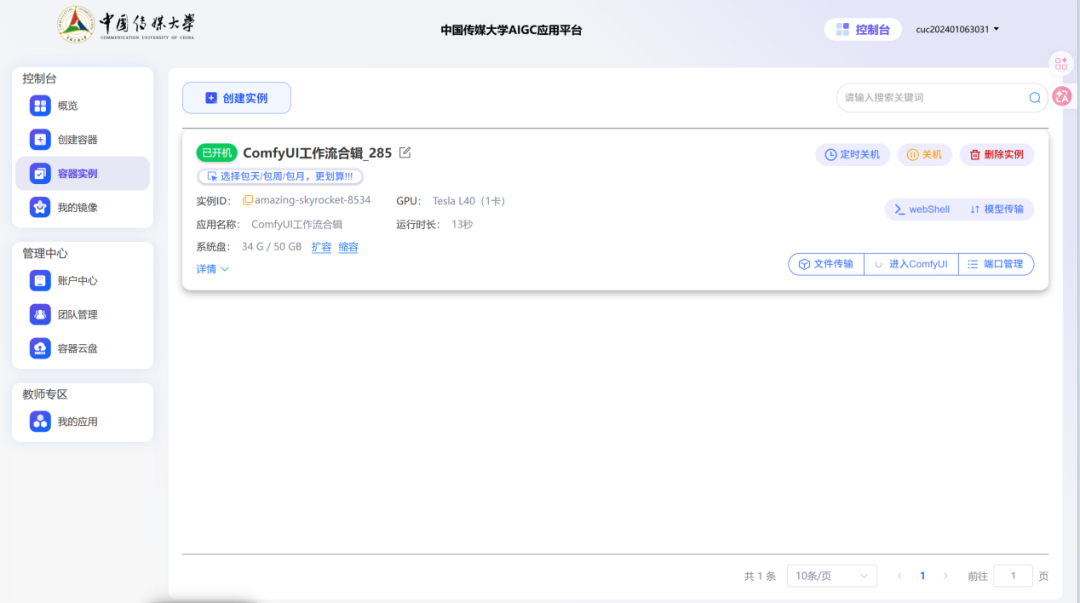This screenshot has height=603, width=1080.
Task: Open 容器云盘 in the sidebar
Action: click(x=82, y=348)
